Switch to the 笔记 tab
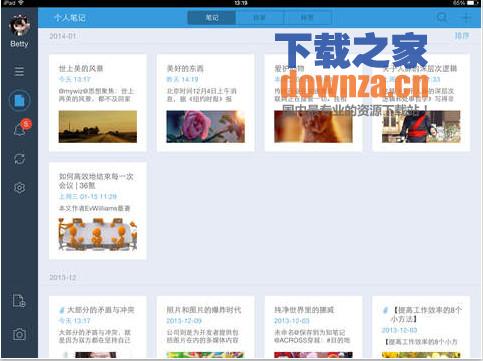The image size is (483, 361). coord(212,18)
